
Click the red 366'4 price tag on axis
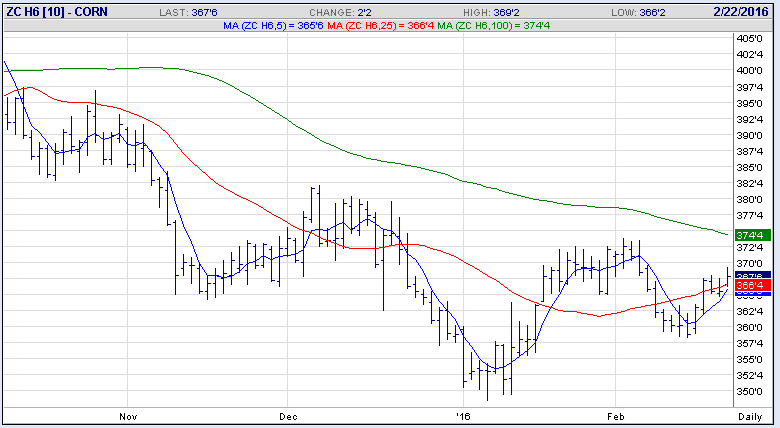tap(750, 286)
